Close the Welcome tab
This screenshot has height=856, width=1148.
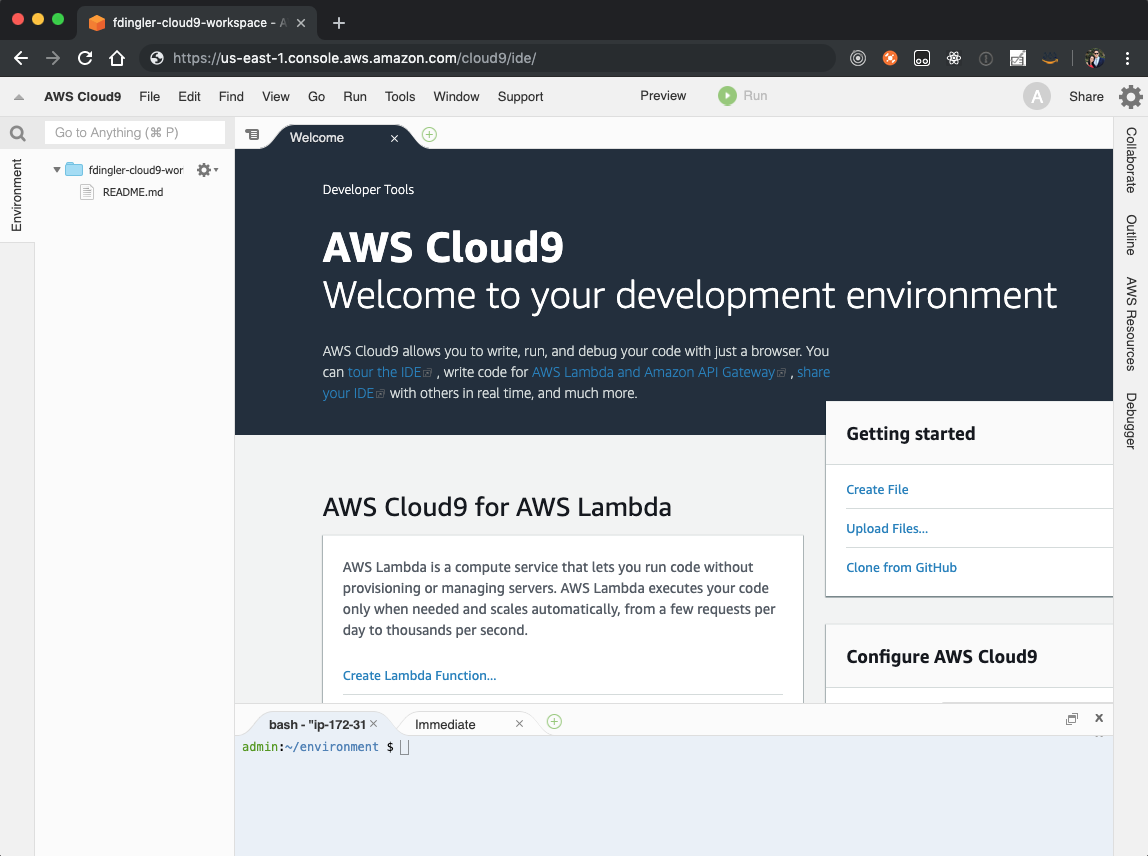394,138
